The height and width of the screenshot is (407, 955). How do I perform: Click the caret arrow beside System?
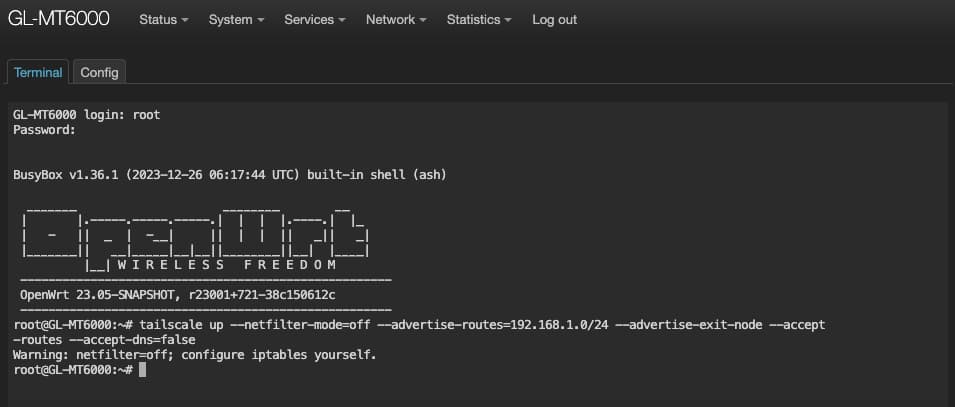[x=261, y=21]
